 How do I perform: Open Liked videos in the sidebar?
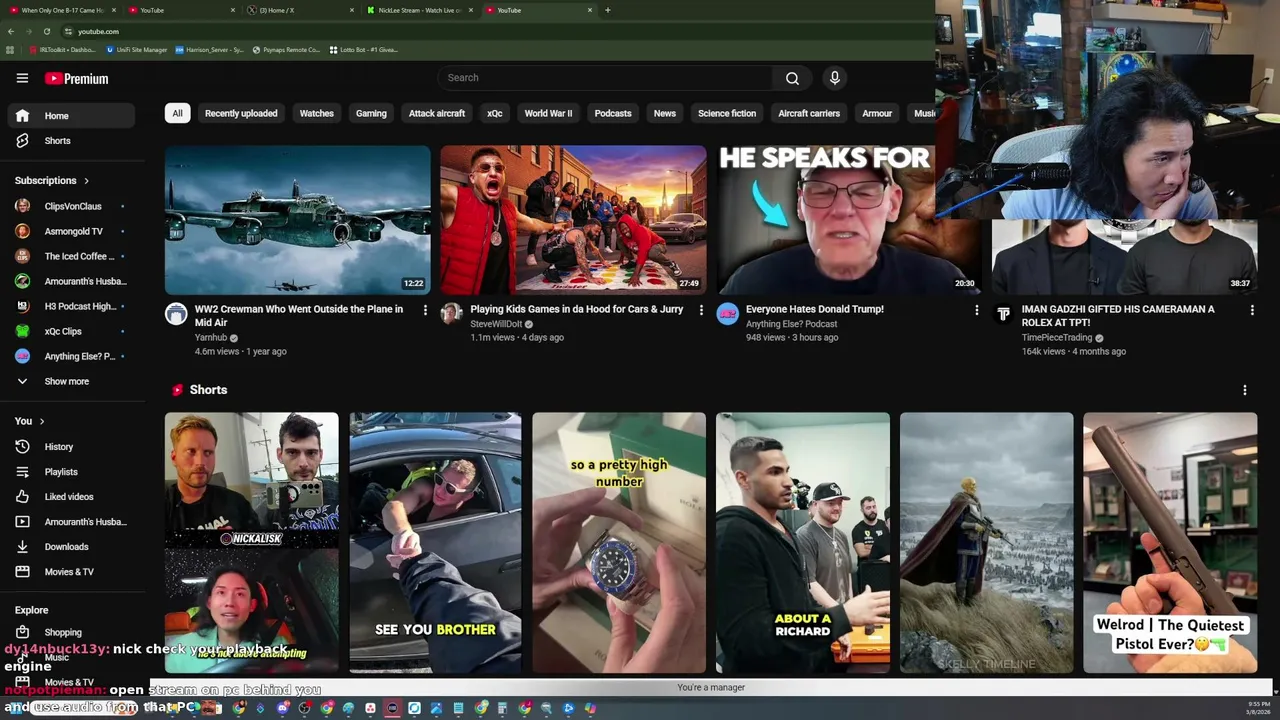(x=70, y=497)
